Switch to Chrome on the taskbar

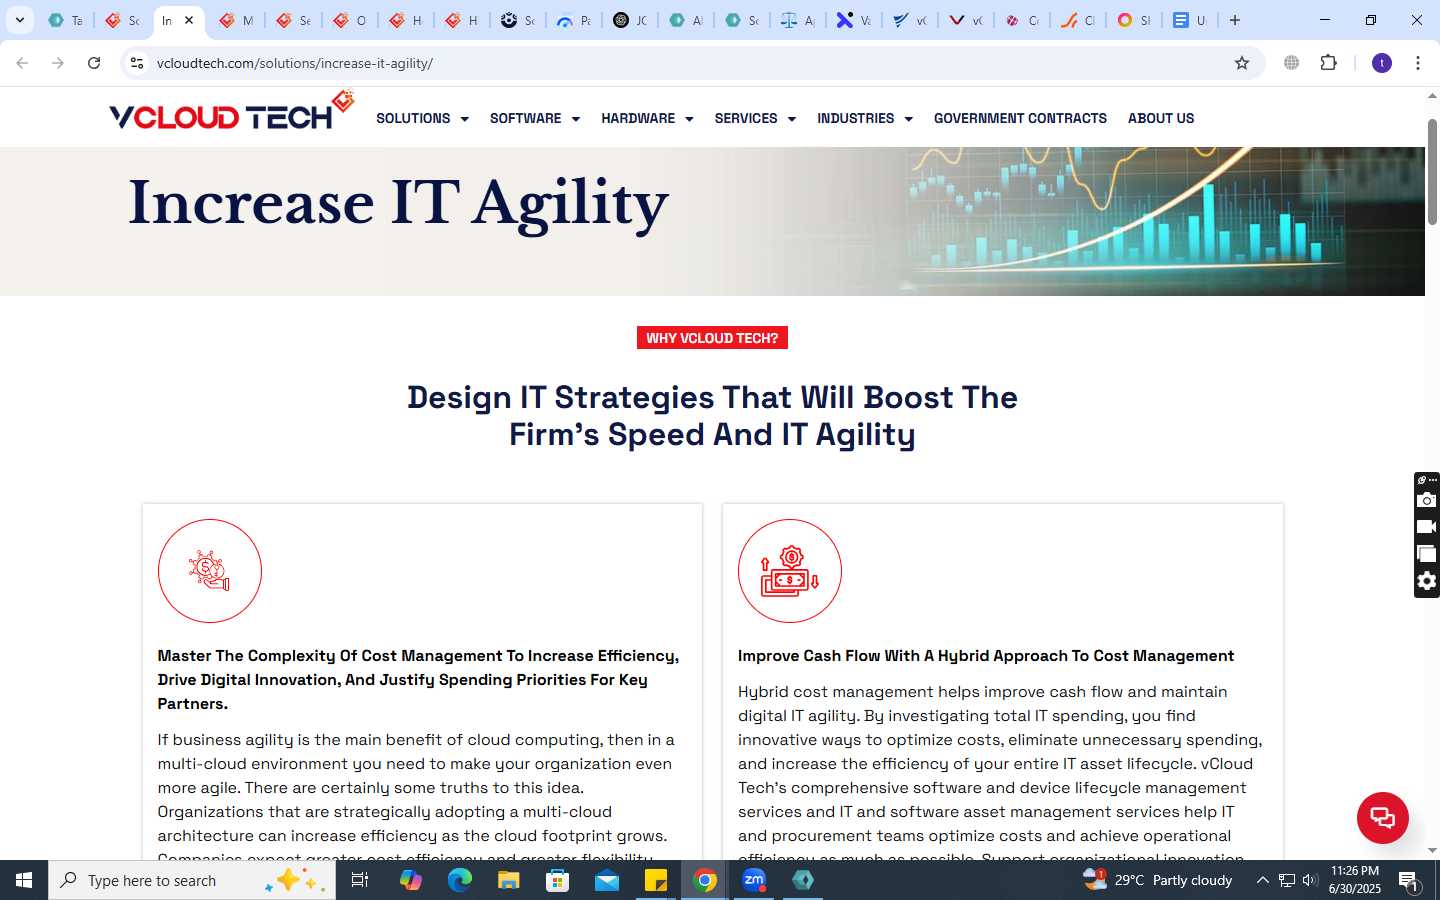[x=705, y=880]
